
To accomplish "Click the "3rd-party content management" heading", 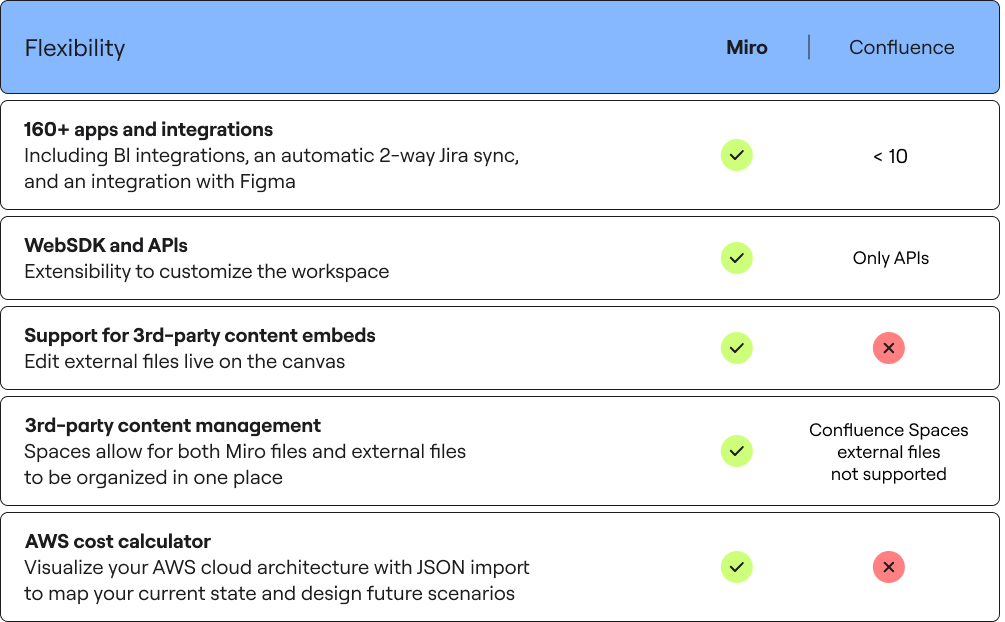I will pyautogui.click(x=173, y=425).
